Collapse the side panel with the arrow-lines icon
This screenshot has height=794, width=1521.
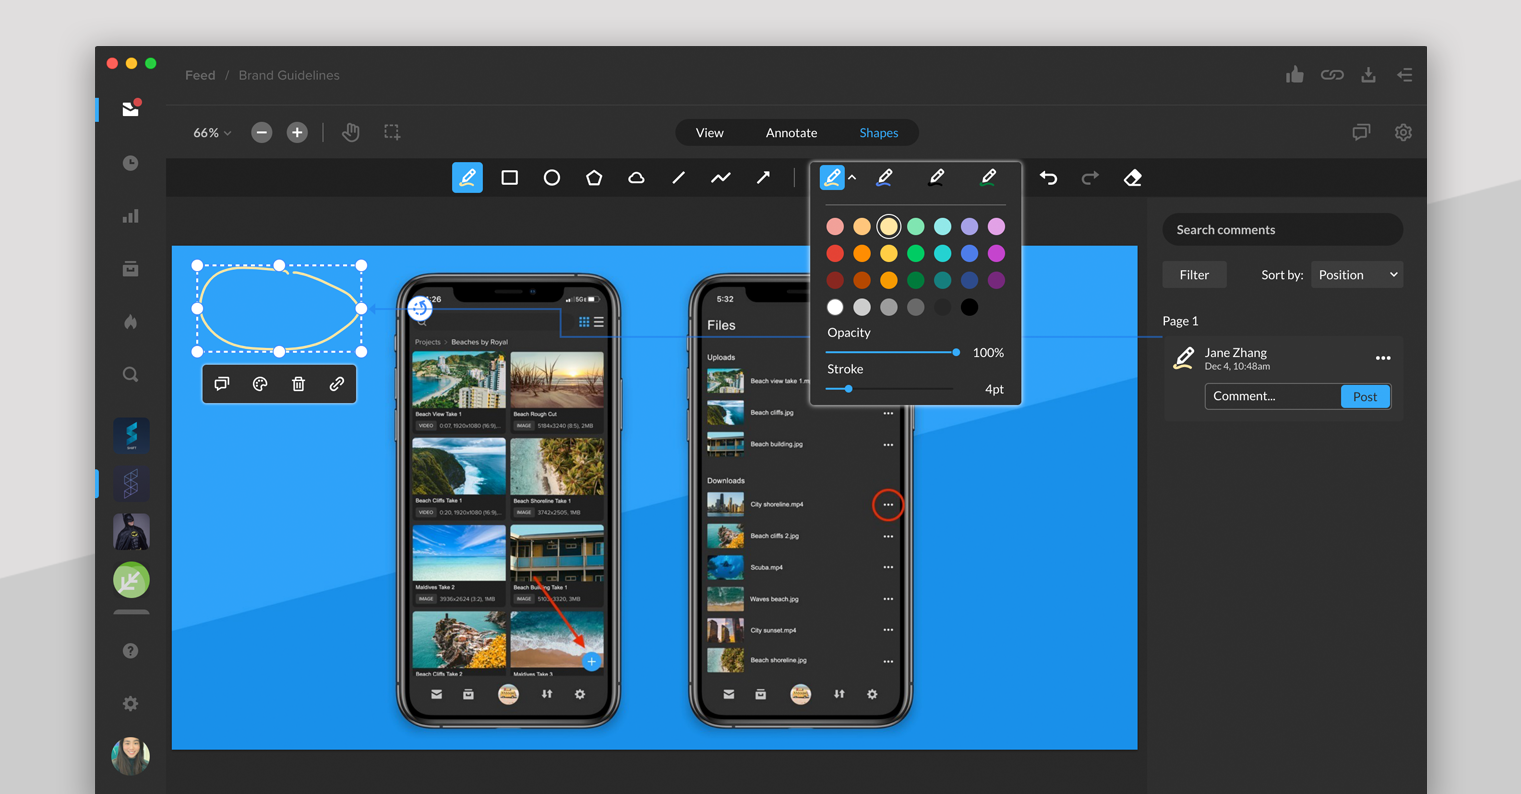tap(1404, 75)
